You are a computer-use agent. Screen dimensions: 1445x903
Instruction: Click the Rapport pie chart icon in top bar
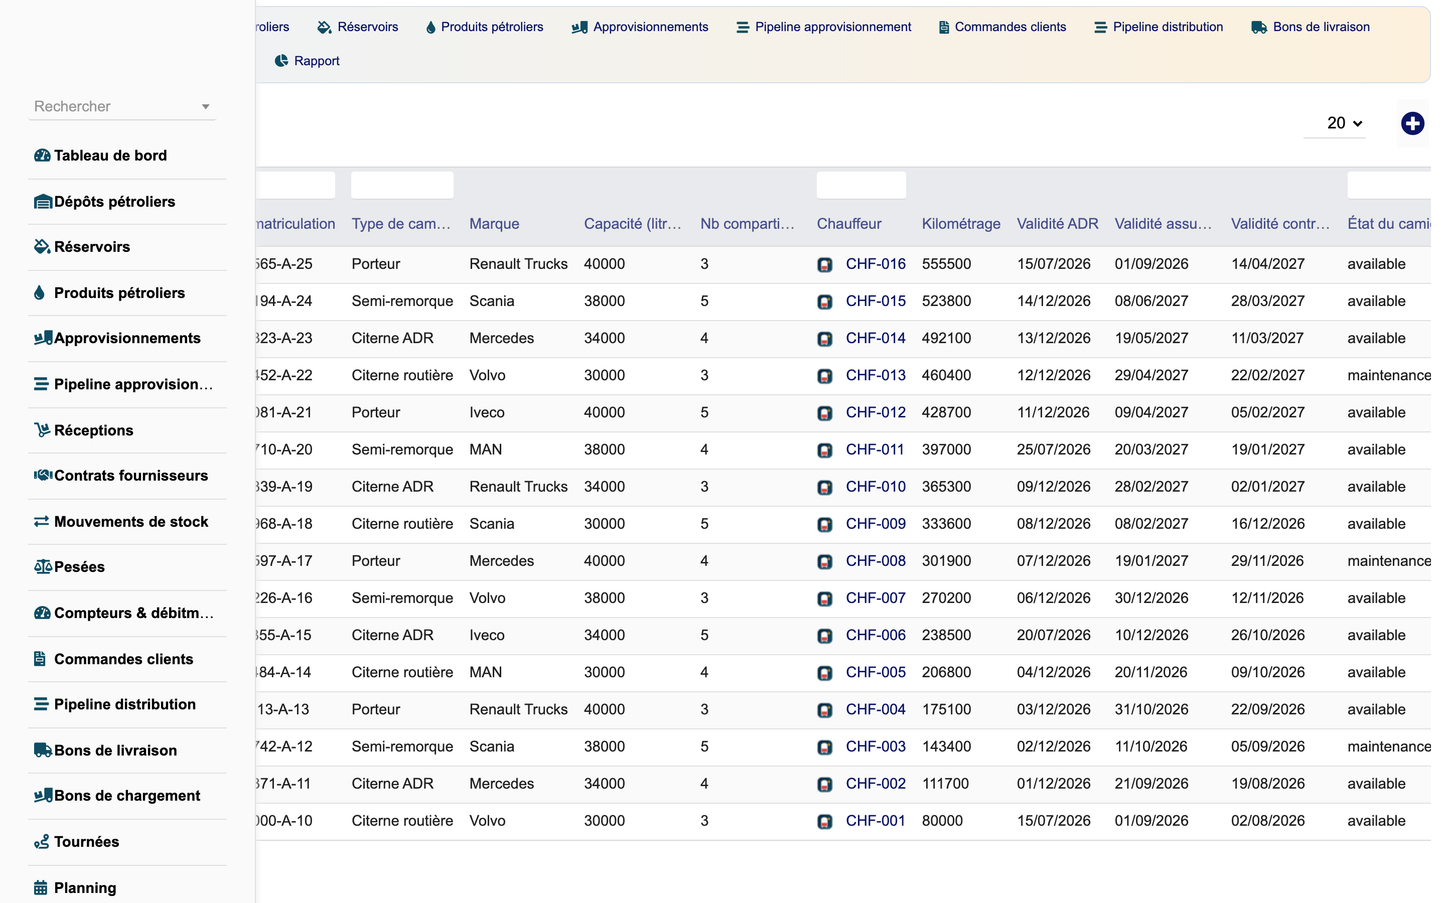pyautogui.click(x=281, y=61)
